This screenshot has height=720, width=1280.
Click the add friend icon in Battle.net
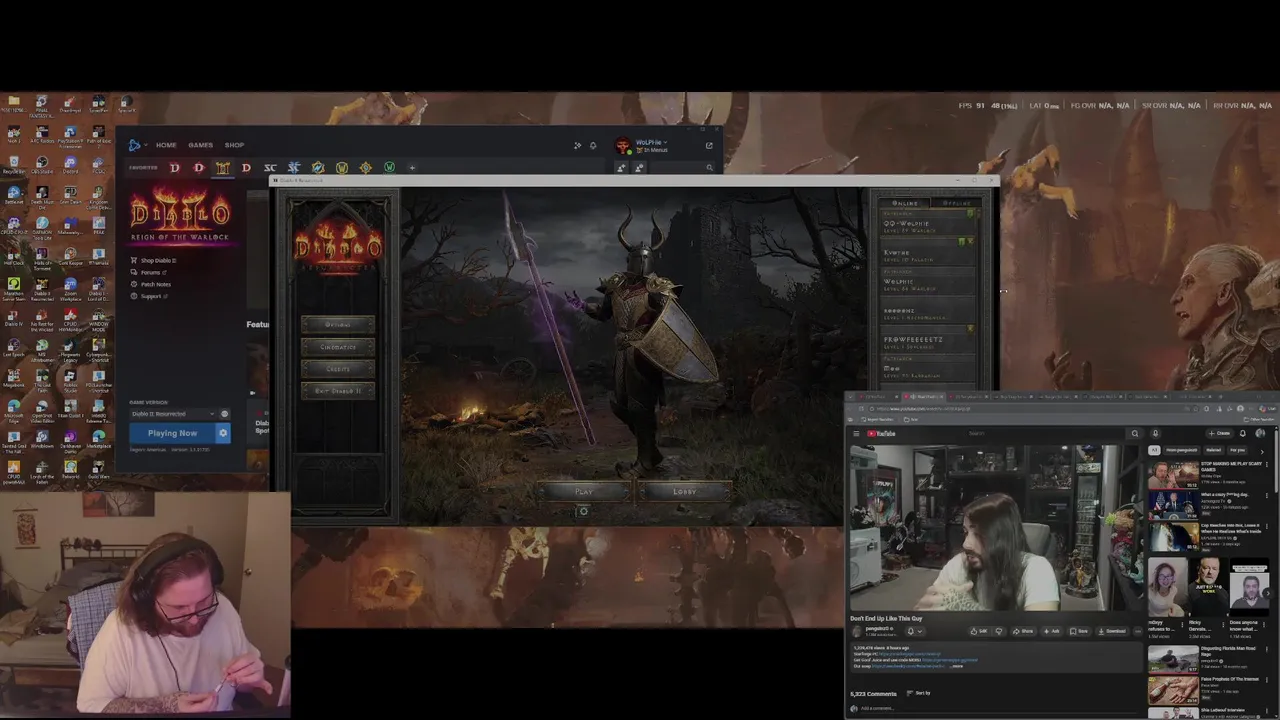(621, 167)
